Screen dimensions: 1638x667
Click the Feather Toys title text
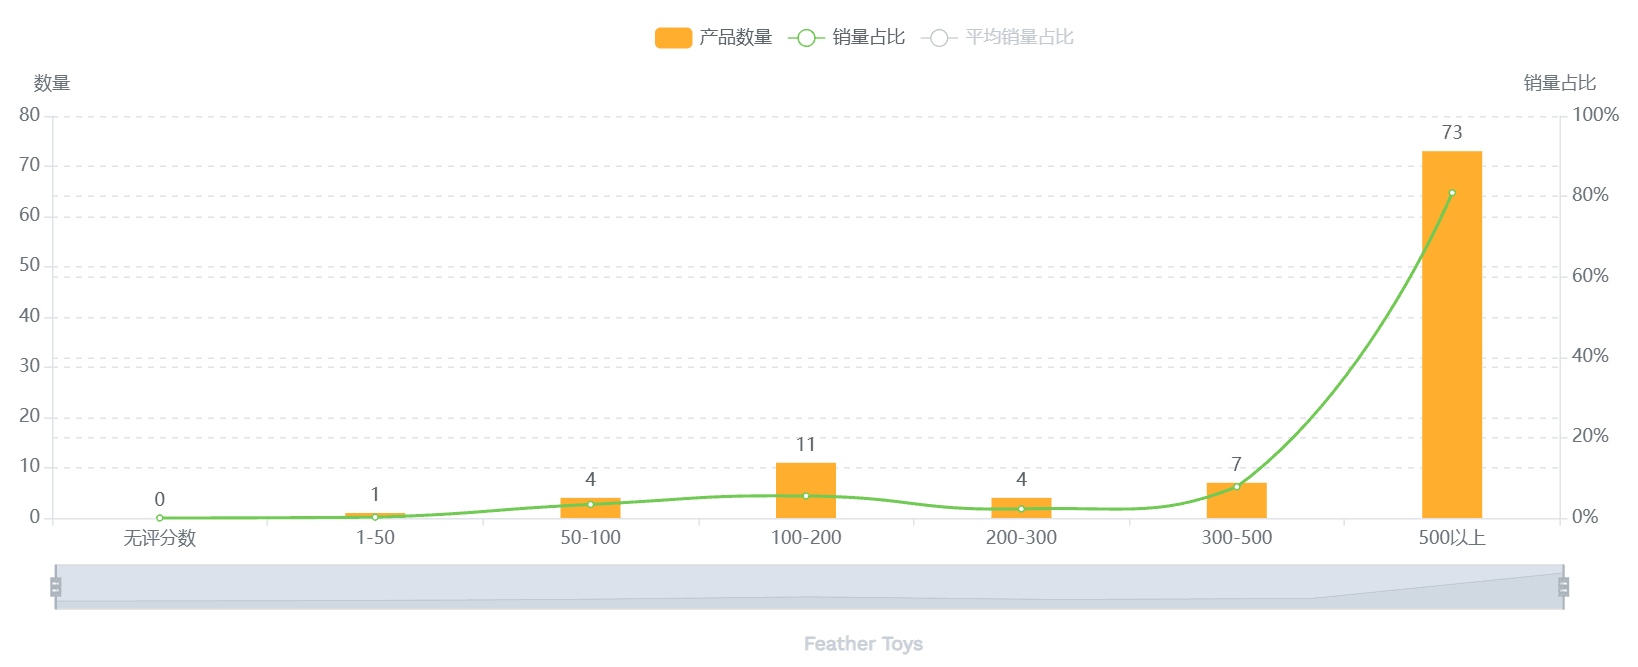click(x=863, y=644)
